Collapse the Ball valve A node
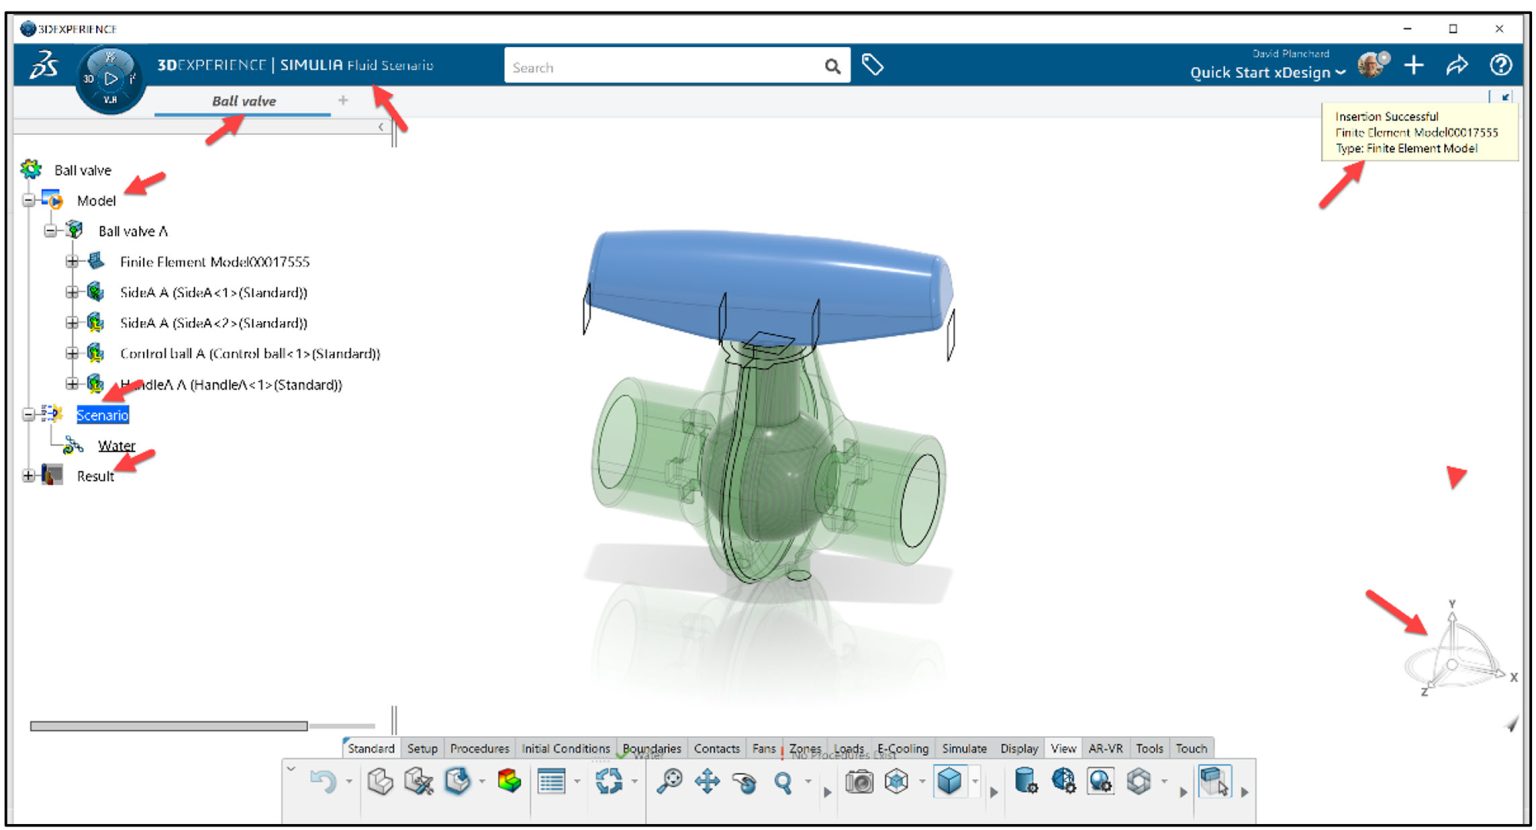The height and width of the screenshot is (830, 1536). pyautogui.click(x=50, y=231)
